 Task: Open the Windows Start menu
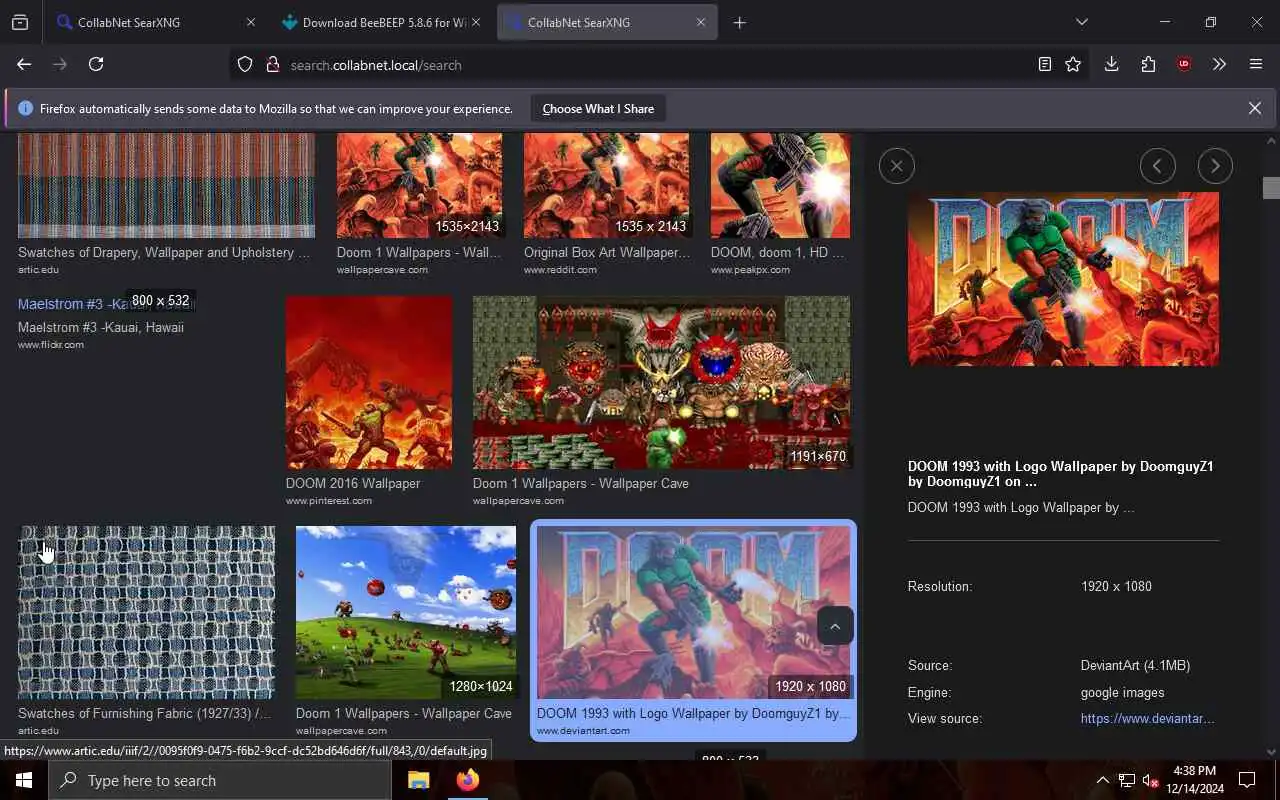(x=24, y=780)
